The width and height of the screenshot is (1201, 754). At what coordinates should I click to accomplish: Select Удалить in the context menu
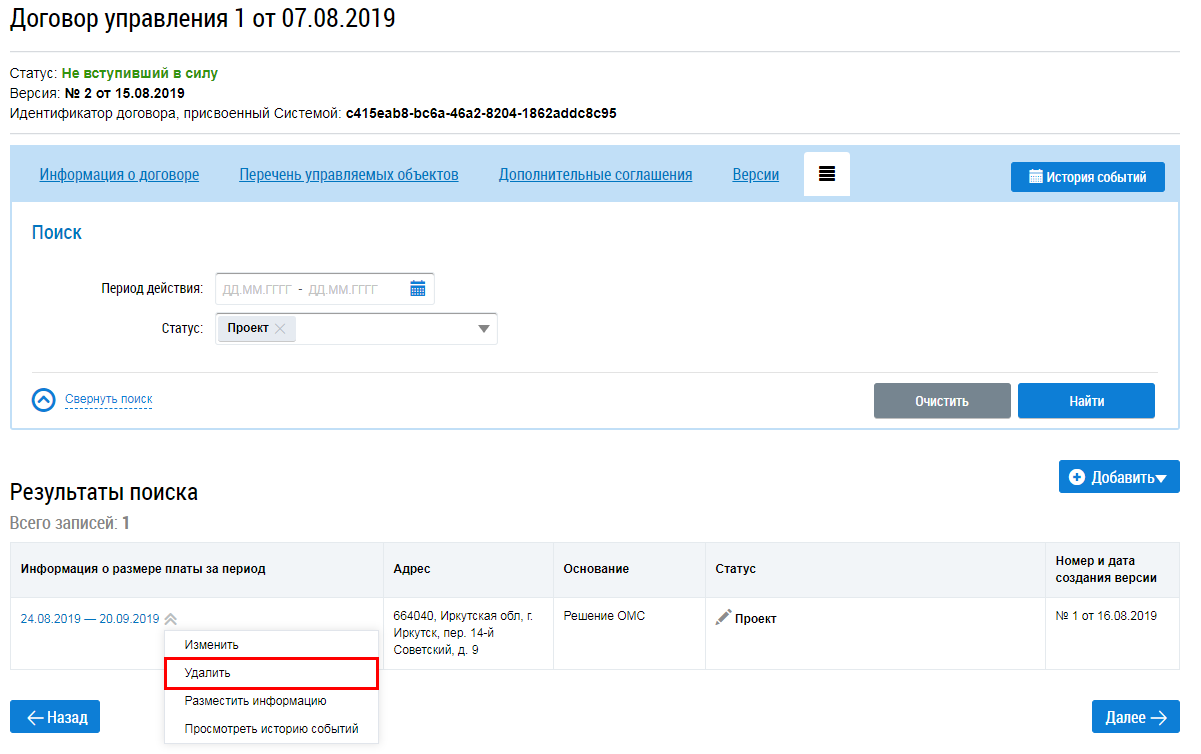[272, 673]
